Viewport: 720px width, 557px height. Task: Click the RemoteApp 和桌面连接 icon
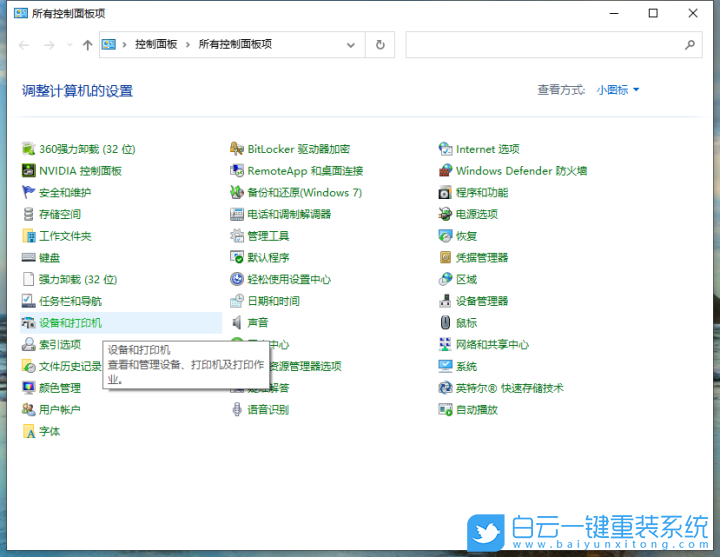237,171
